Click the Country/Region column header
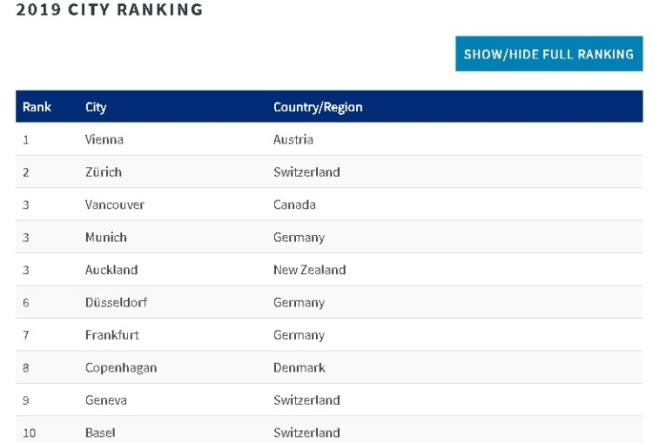Viewport: 653px width, 443px height. tap(317, 107)
